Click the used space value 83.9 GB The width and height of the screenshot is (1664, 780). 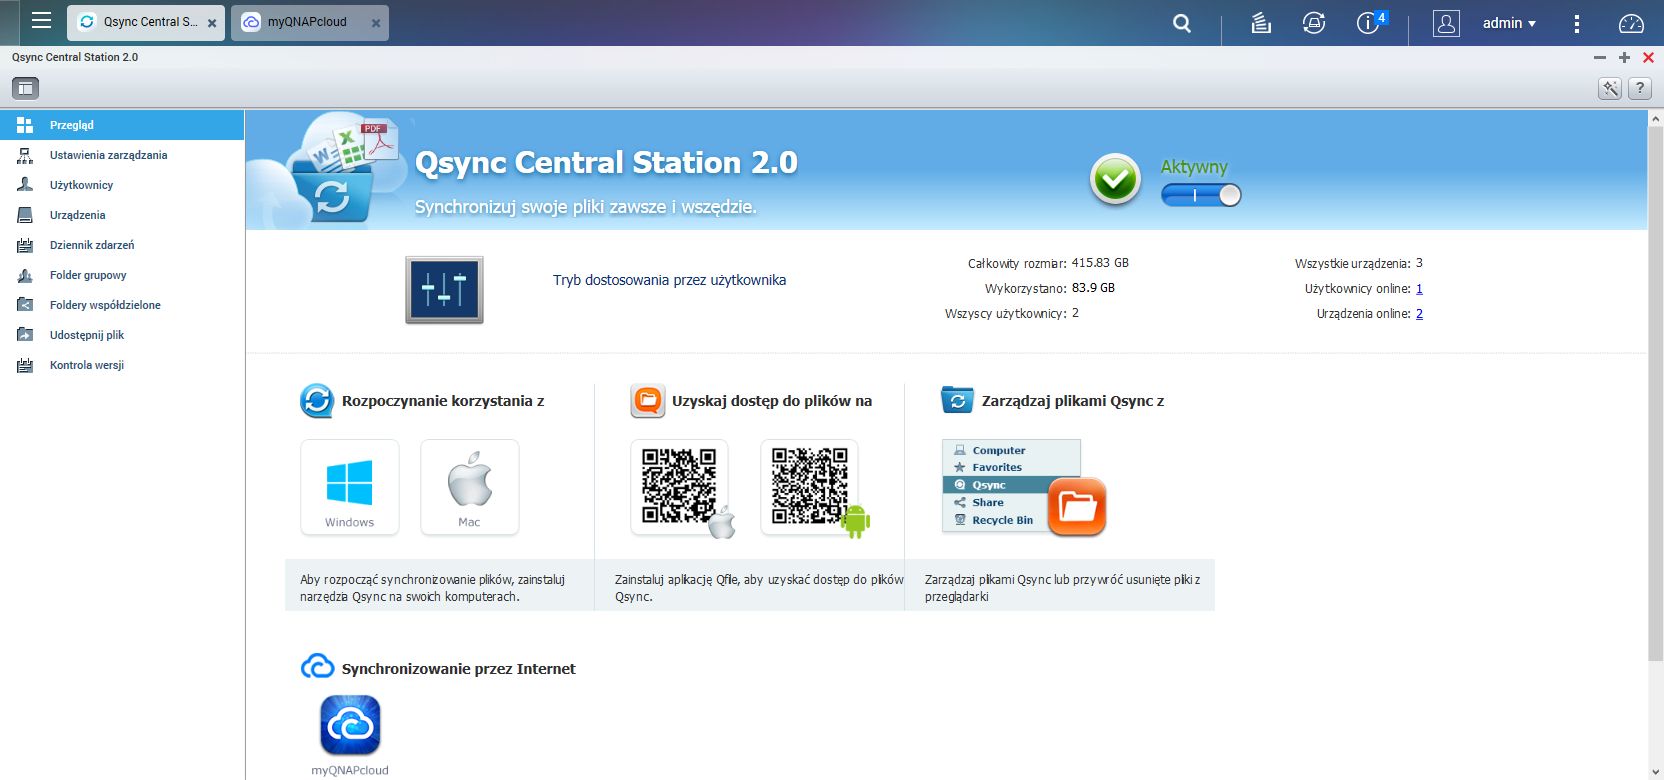(x=1093, y=288)
